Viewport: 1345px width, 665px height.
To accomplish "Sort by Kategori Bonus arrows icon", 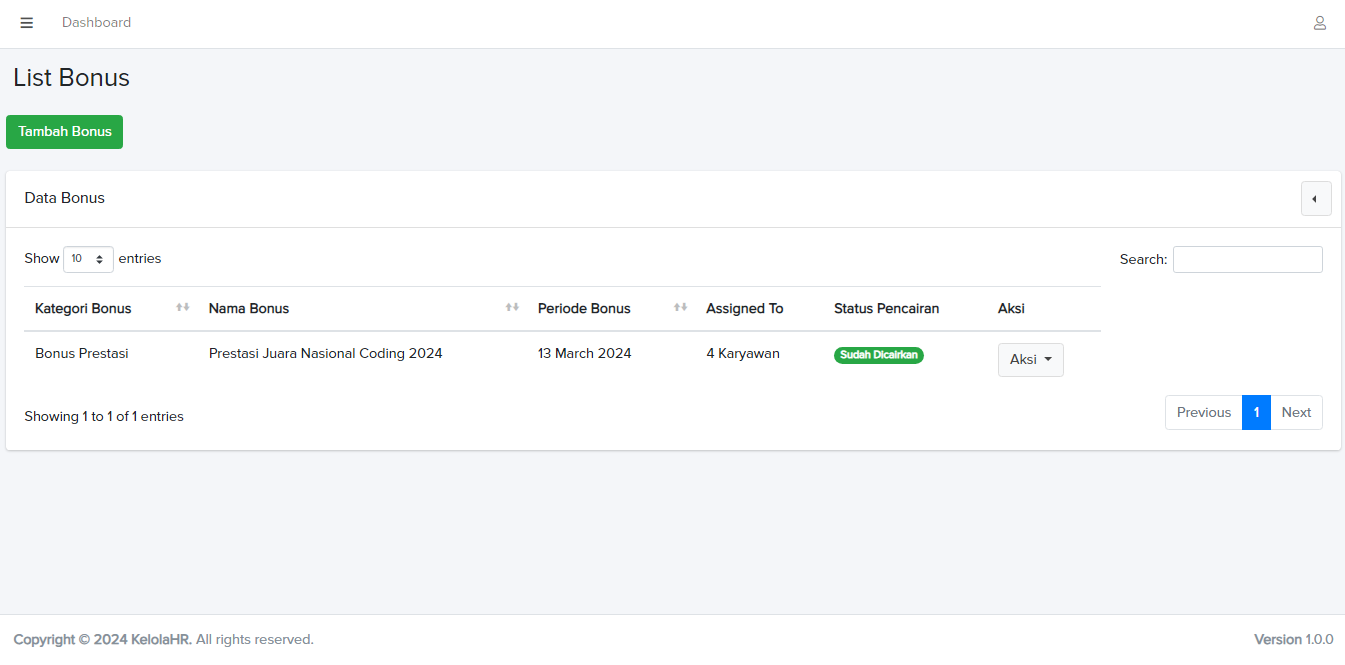I will pos(183,307).
